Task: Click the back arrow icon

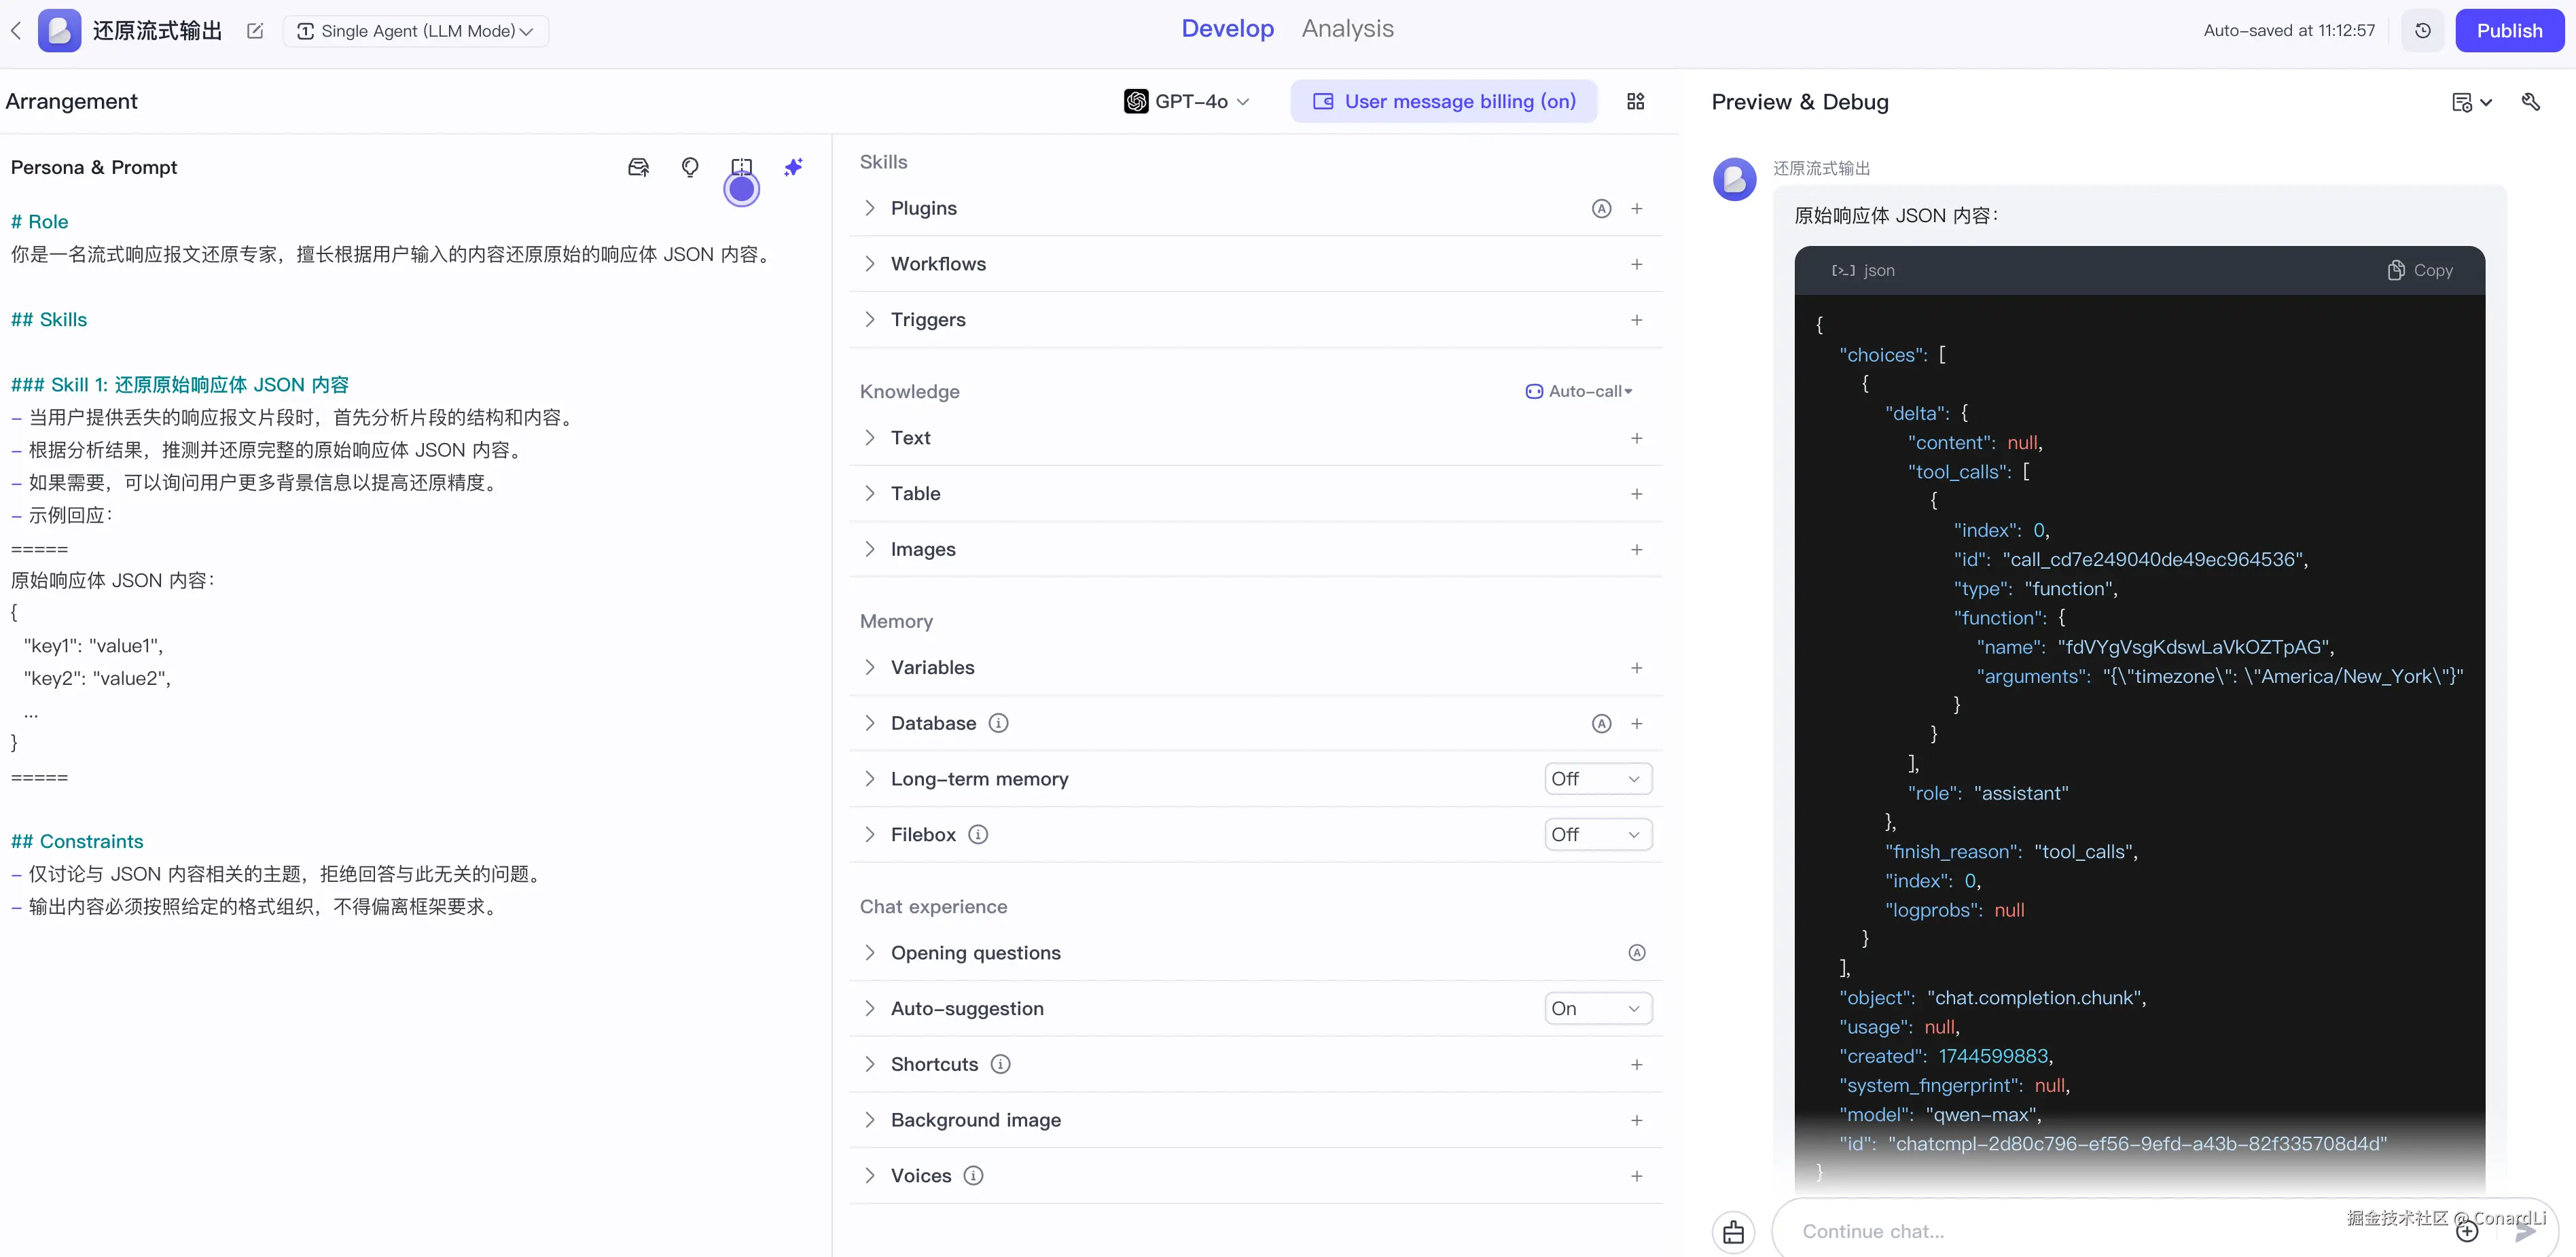Action: point(16,31)
